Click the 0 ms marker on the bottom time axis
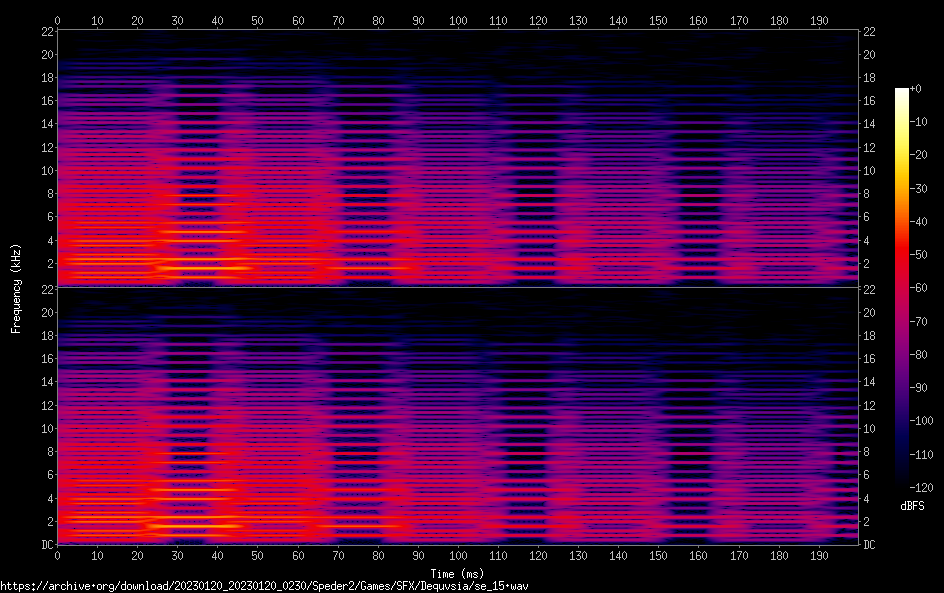 (58, 554)
